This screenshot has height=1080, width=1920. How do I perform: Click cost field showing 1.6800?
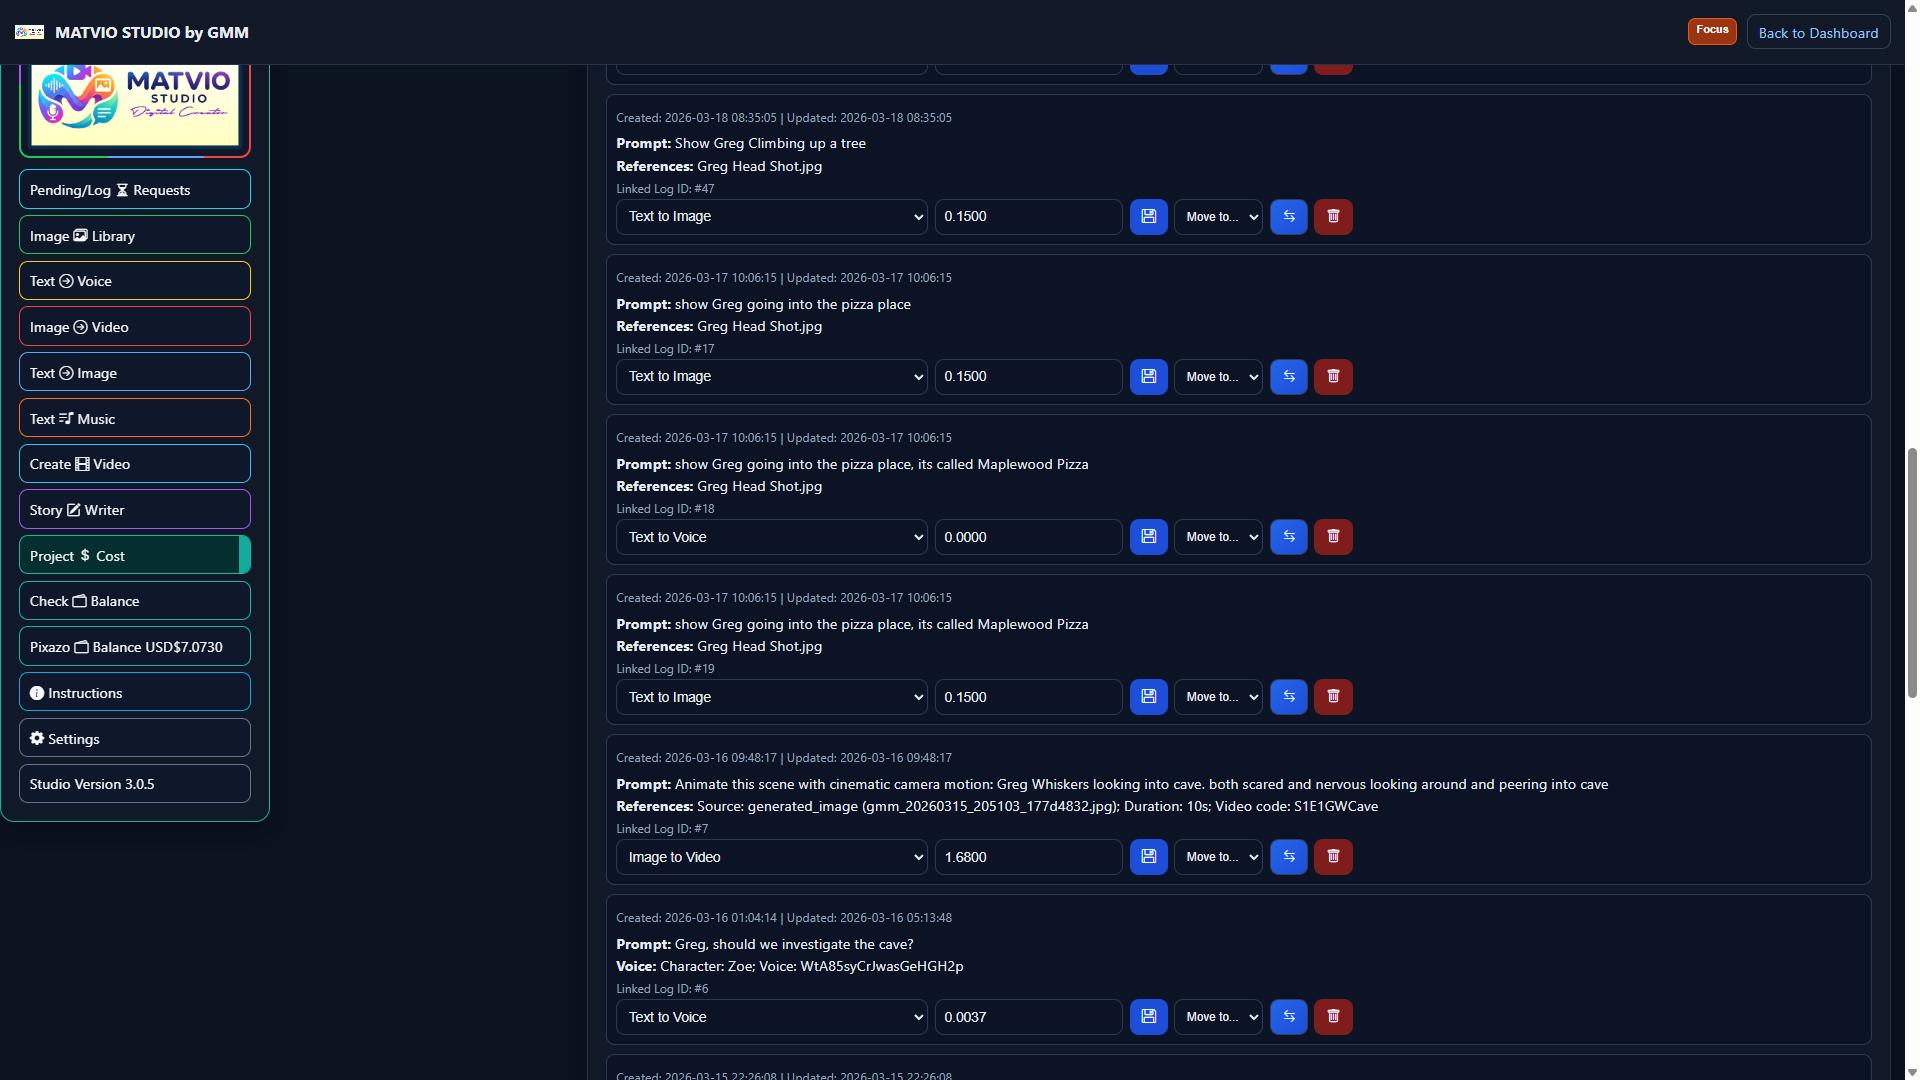point(1028,857)
